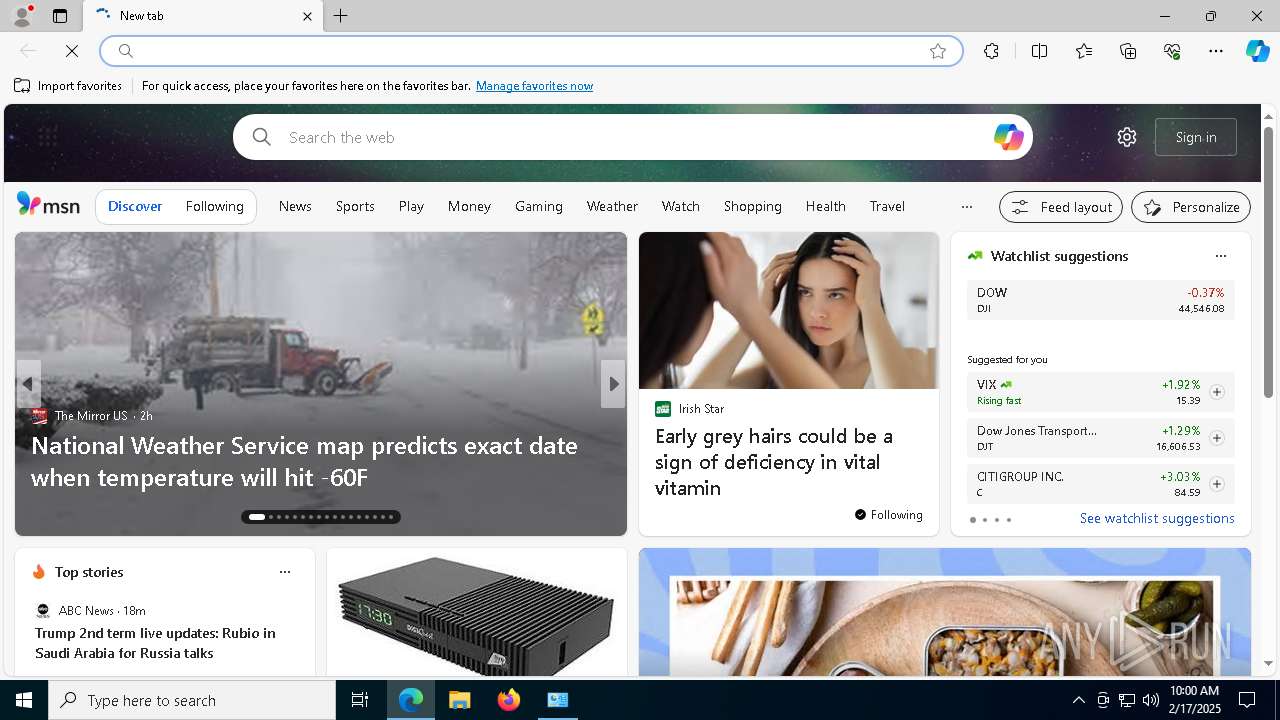Select the Following tab
Image resolution: width=1280 pixels, height=720 pixels.
pos(214,206)
